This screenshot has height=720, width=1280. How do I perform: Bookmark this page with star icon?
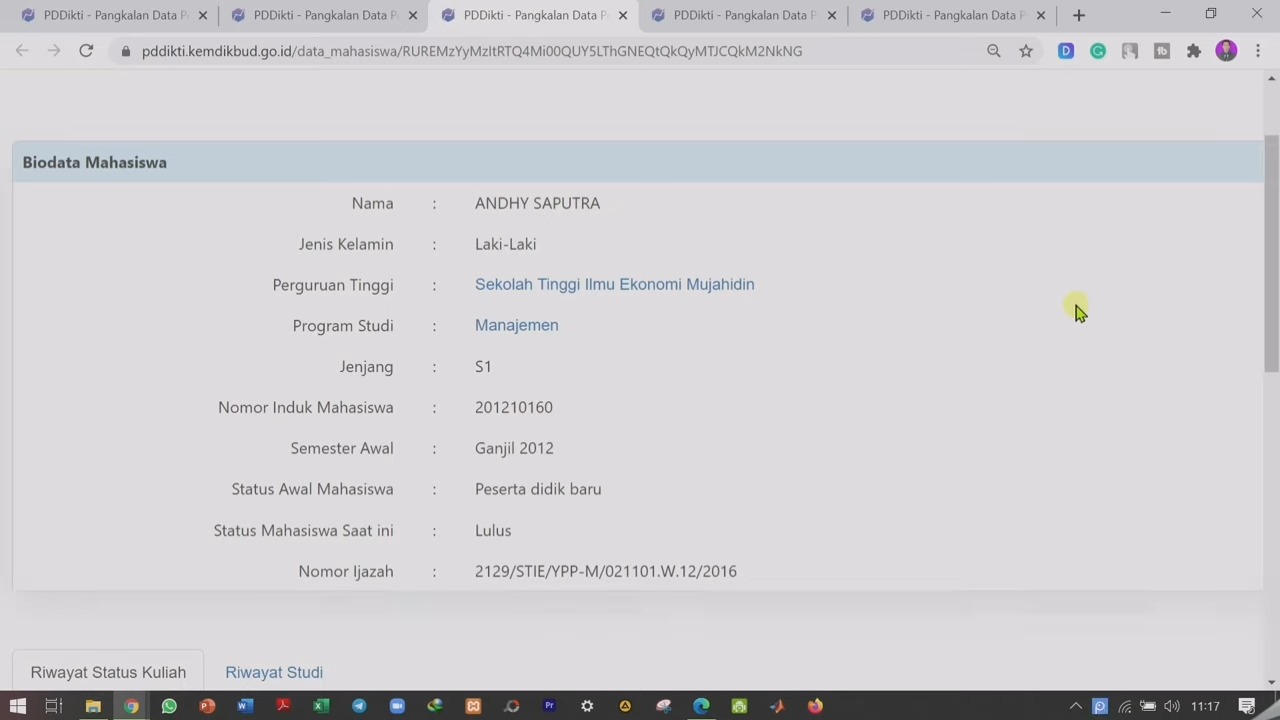[1026, 51]
